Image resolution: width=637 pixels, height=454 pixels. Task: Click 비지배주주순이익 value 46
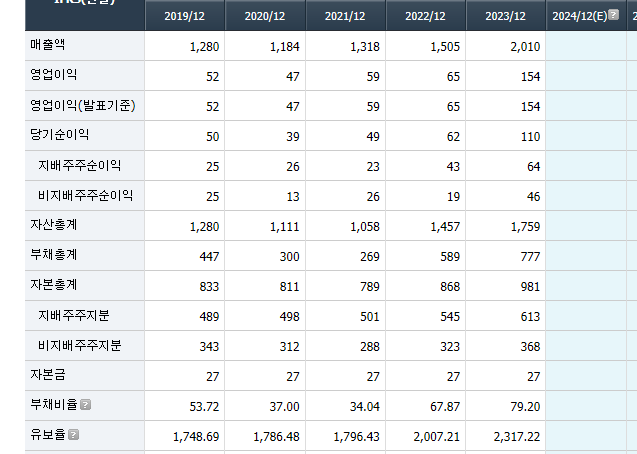click(x=533, y=197)
